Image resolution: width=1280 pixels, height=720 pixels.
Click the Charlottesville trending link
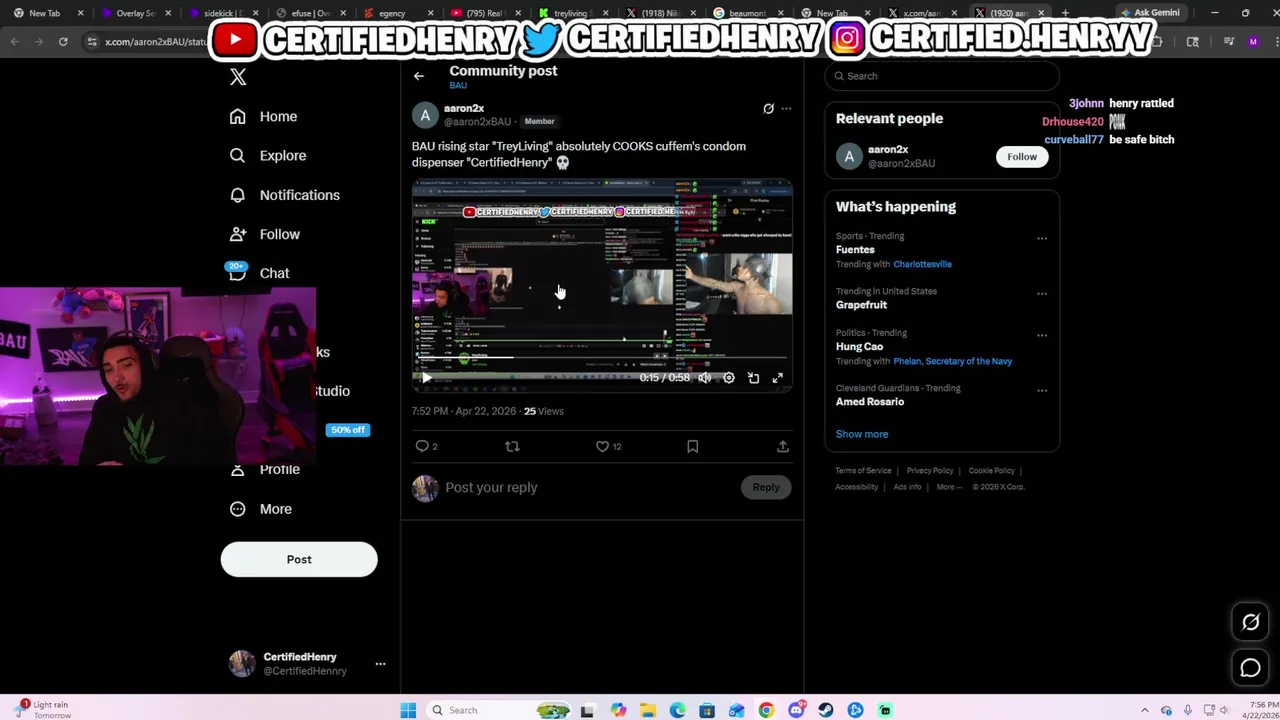click(922, 264)
